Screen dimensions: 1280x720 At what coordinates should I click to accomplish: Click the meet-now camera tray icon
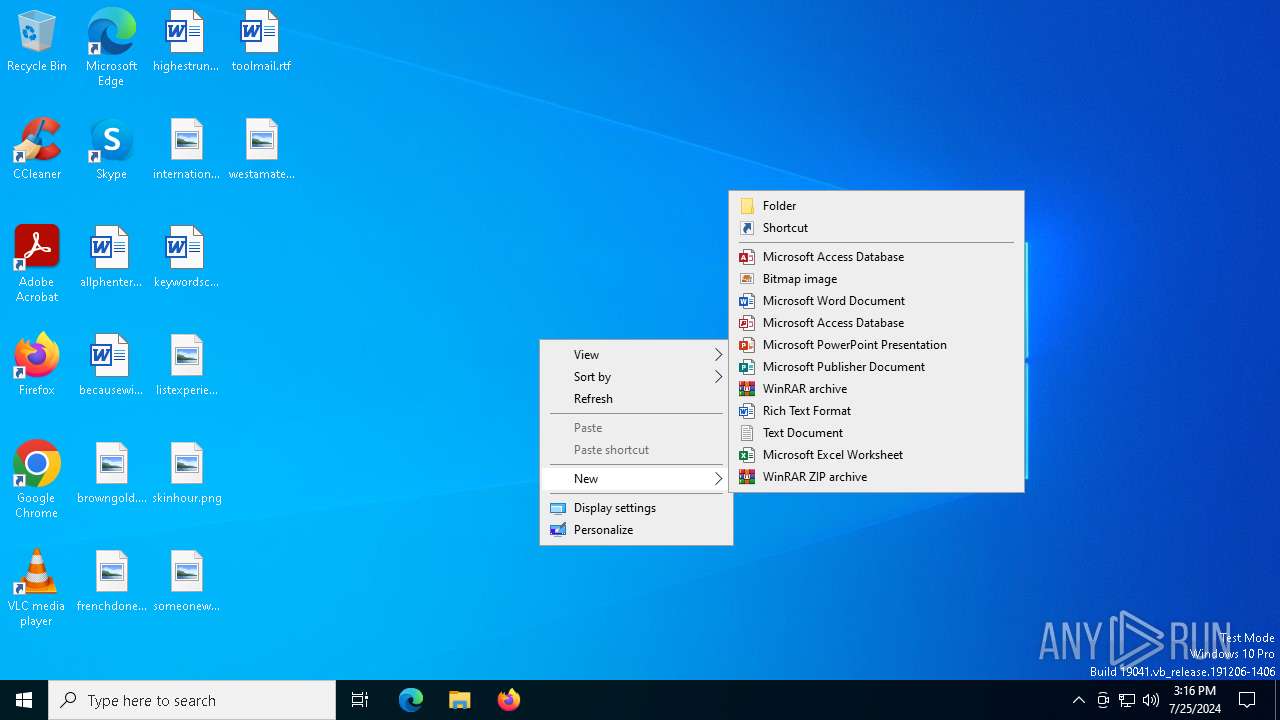click(1103, 700)
